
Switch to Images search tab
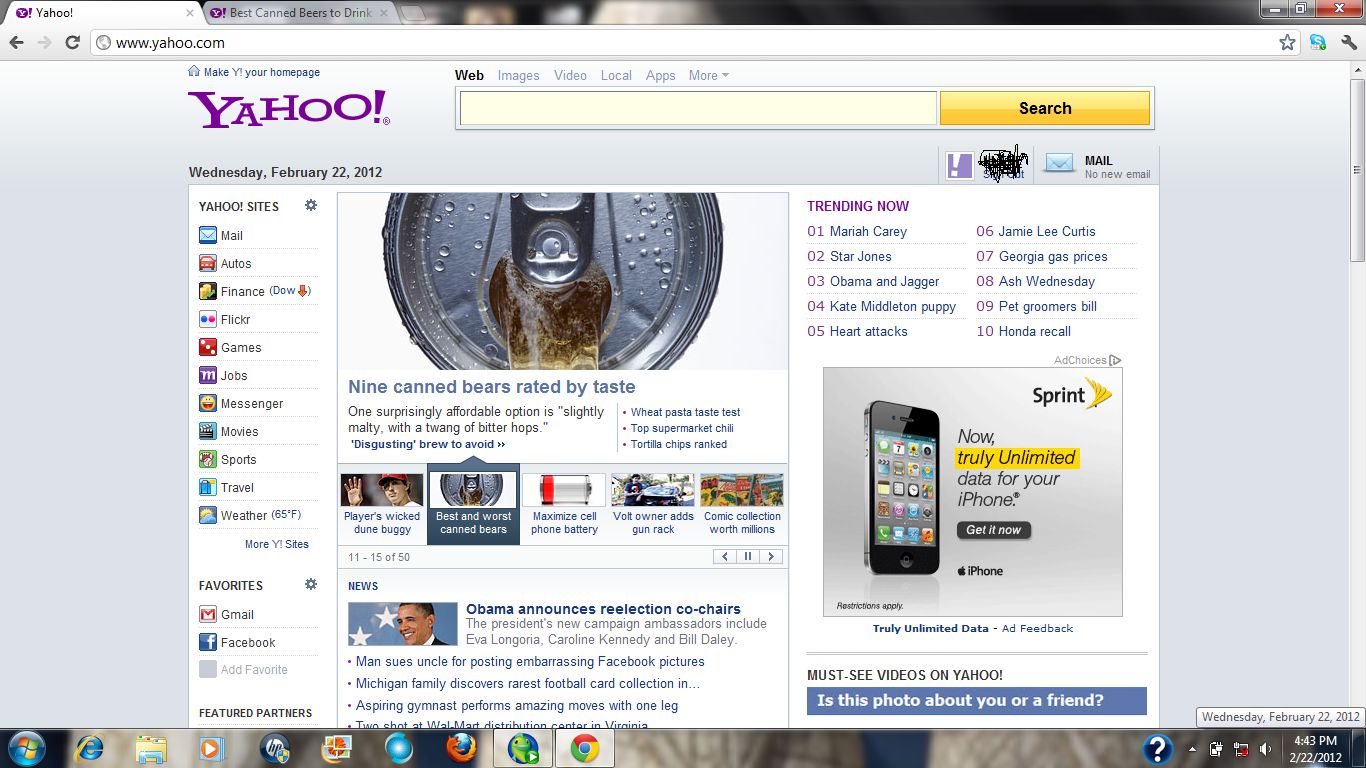tap(518, 76)
